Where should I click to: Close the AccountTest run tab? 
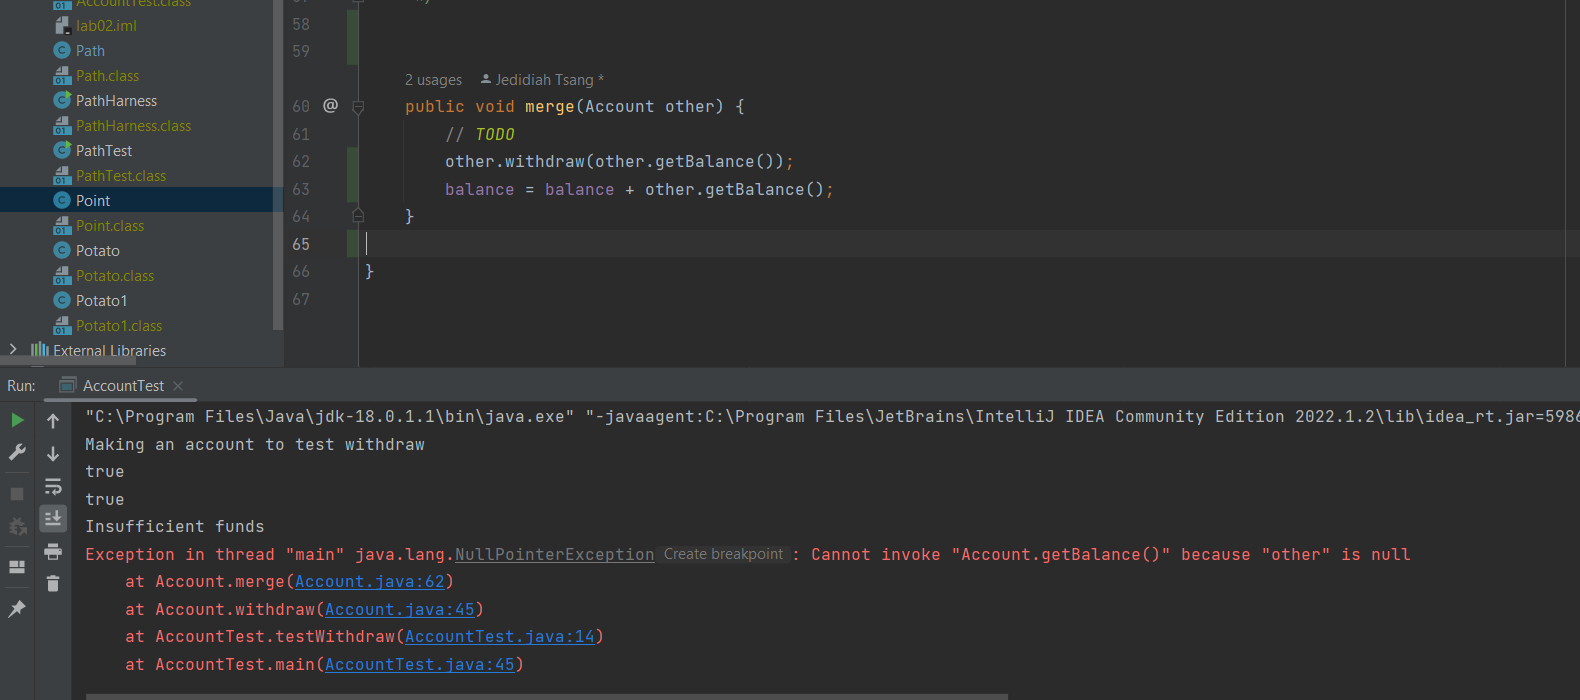pyautogui.click(x=178, y=386)
